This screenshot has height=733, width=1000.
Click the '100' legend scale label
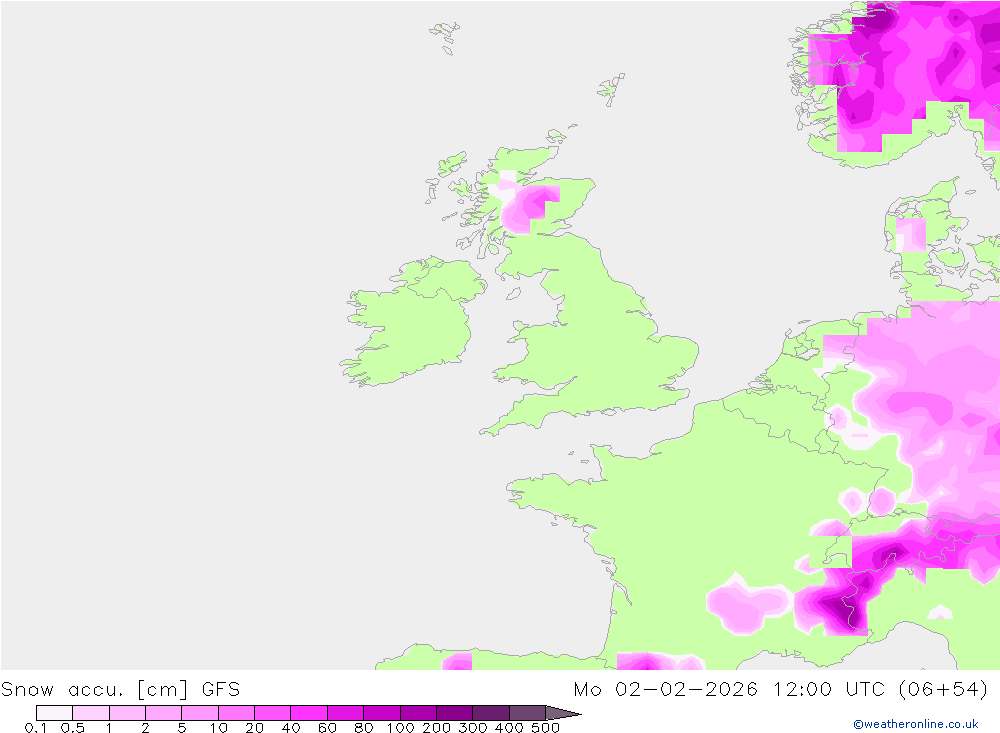401,728
